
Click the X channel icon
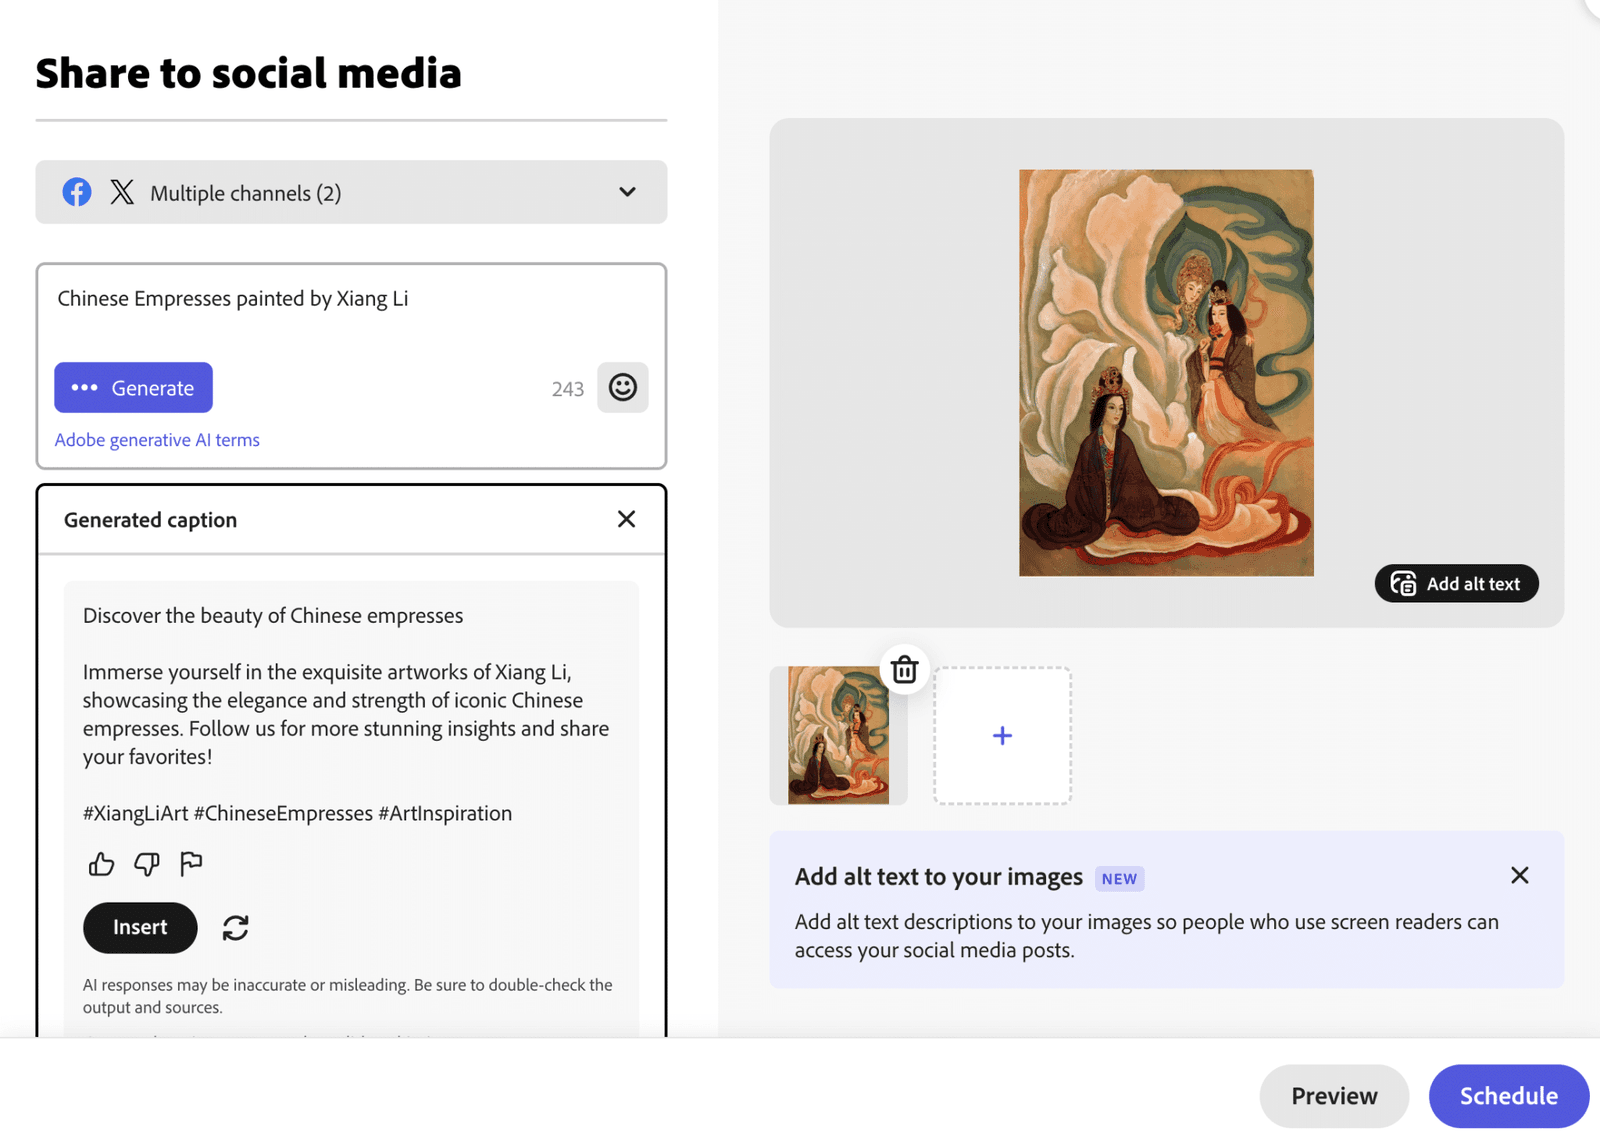point(122,192)
